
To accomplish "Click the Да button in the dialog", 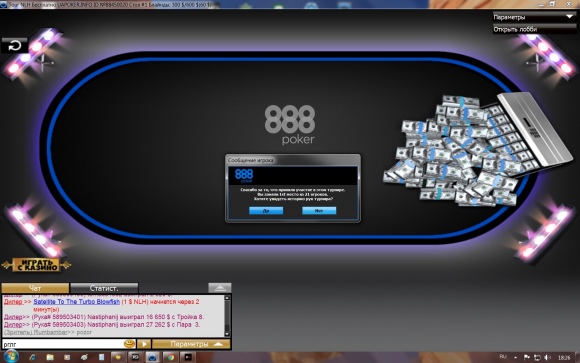I will pos(266,211).
